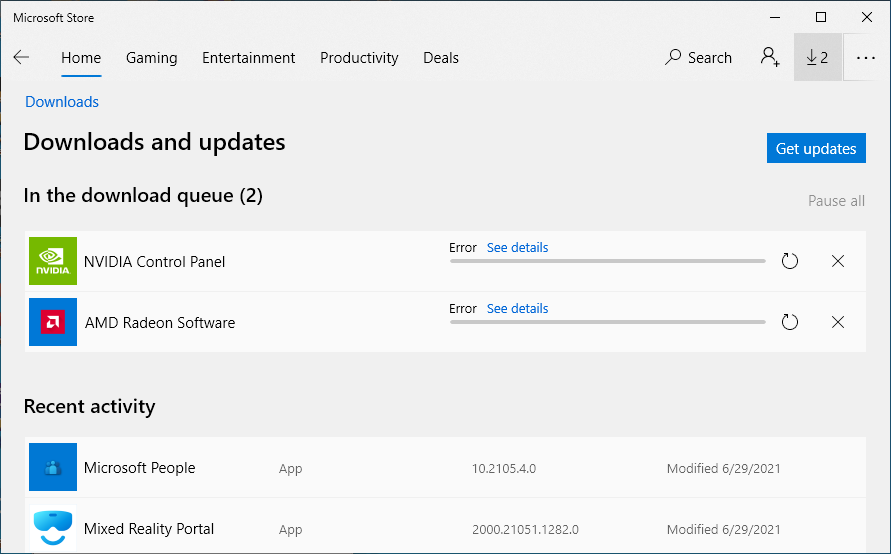Image resolution: width=891 pixels, height=554 pixels.
Task: Open the account sign-in icon
Action: [x=770, y=57]
